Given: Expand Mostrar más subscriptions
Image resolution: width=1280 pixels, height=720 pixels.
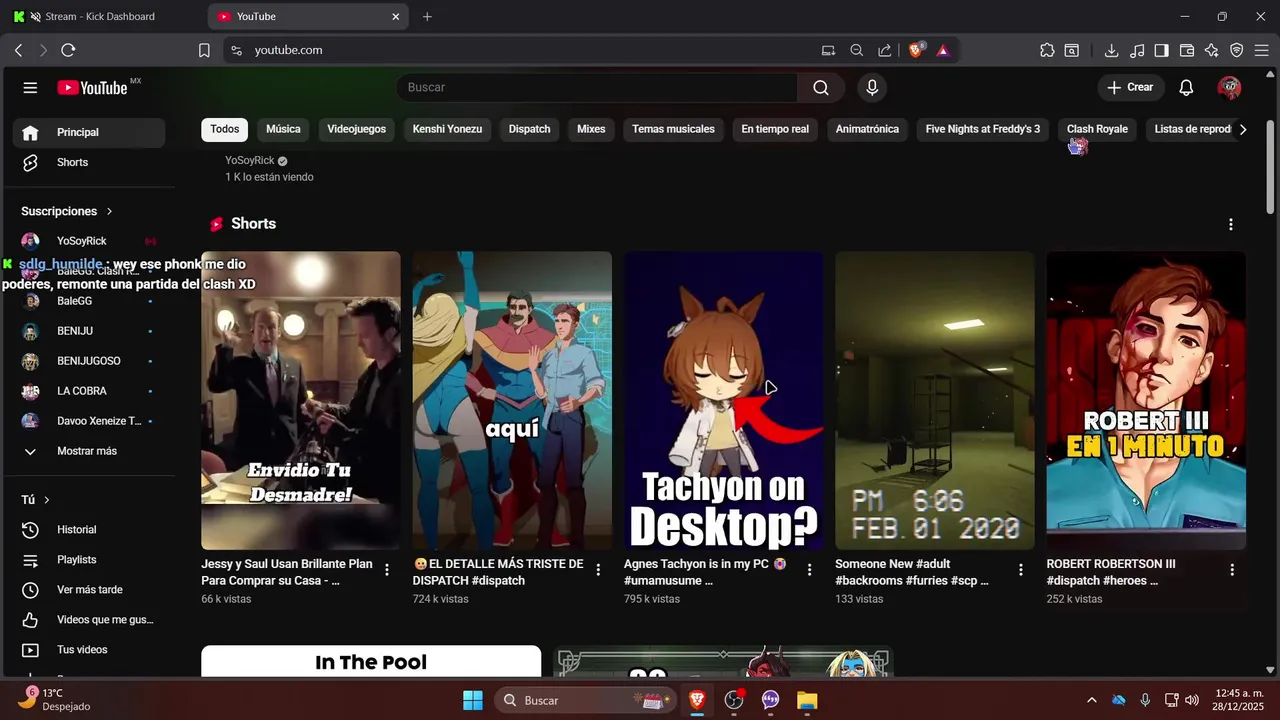Looking at the screenshot, I should click(x=89, y=451).
